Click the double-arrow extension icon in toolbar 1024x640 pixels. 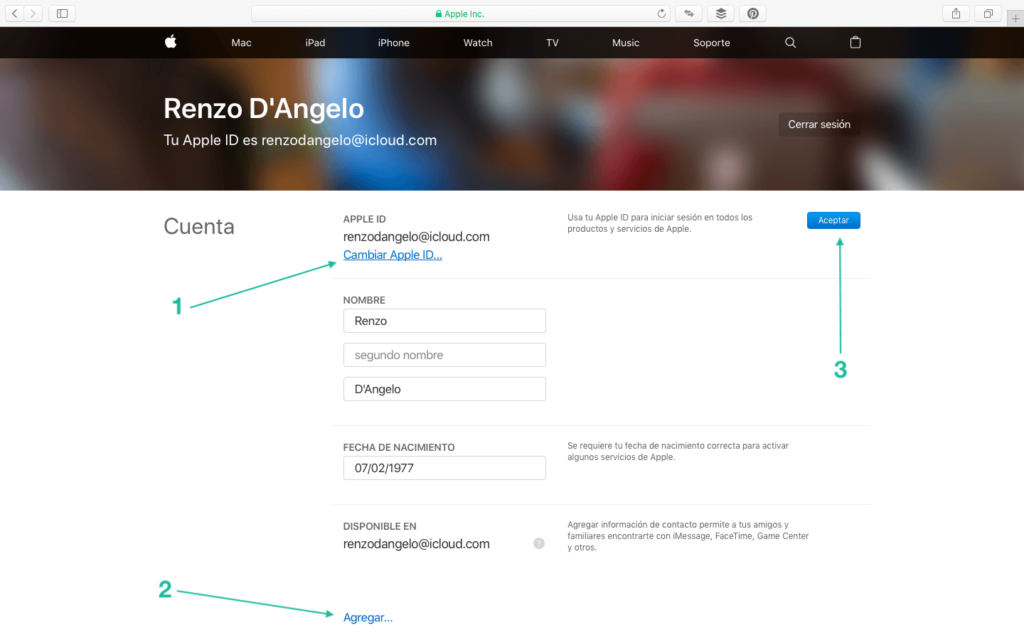pos(689,13)
